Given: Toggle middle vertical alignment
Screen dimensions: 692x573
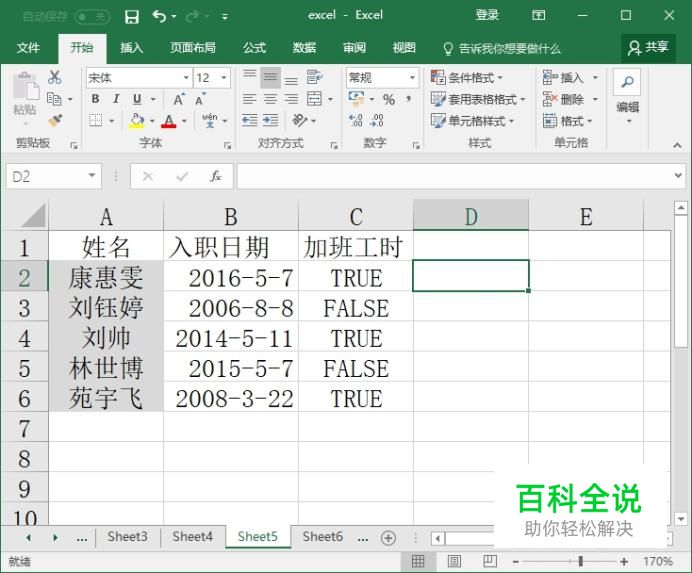Looking at the screenshot, I should coord(270,78).
